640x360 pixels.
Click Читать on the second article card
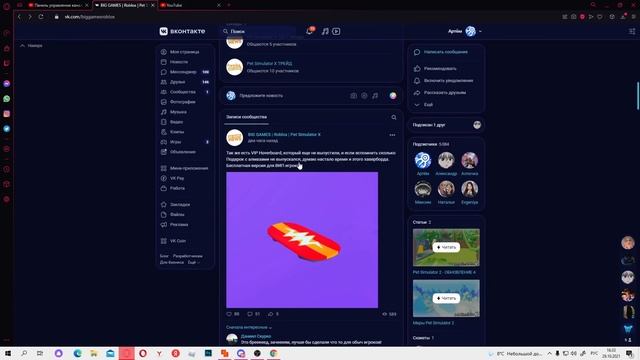(446, 298)
